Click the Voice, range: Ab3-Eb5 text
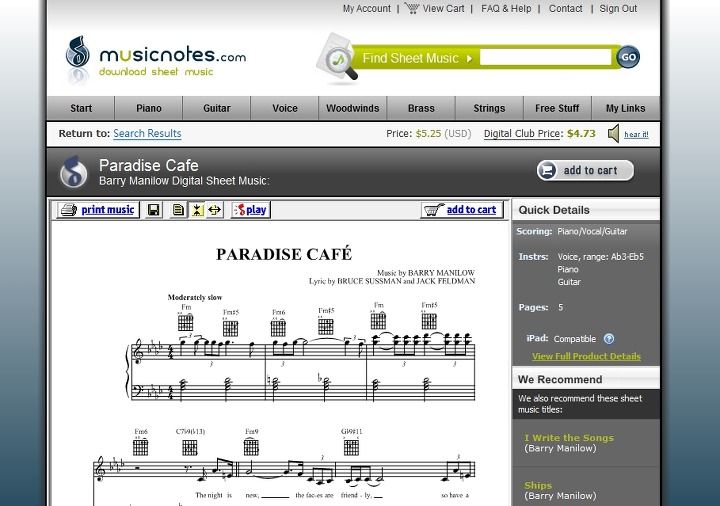This screenshot has width=720, height=506. (x=601, y=257)
